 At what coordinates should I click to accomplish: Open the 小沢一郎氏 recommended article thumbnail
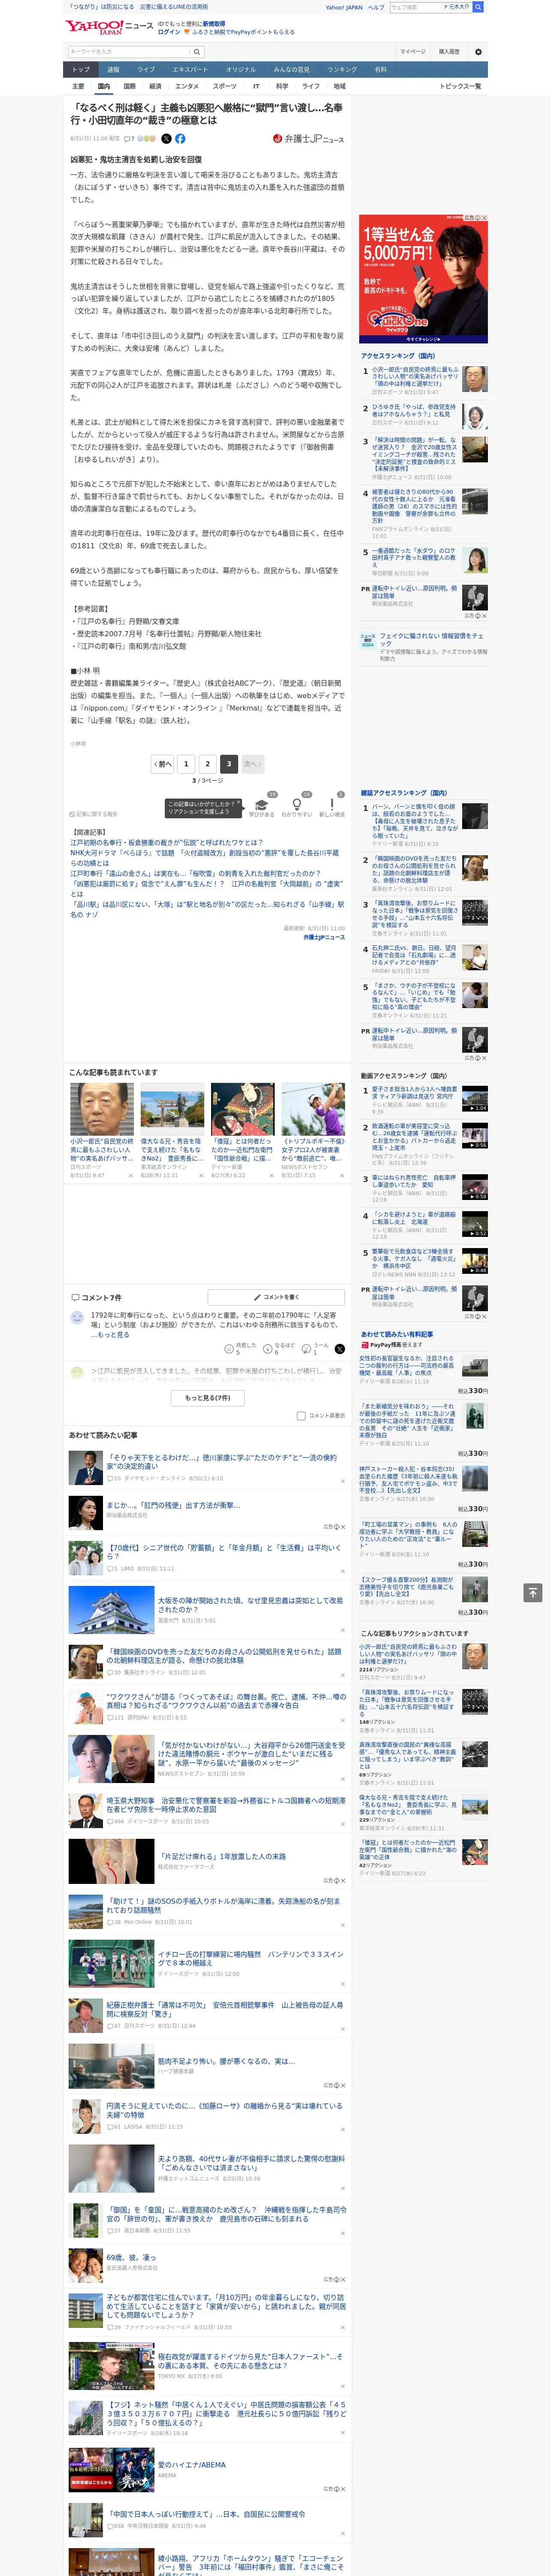coord(102,1108)
